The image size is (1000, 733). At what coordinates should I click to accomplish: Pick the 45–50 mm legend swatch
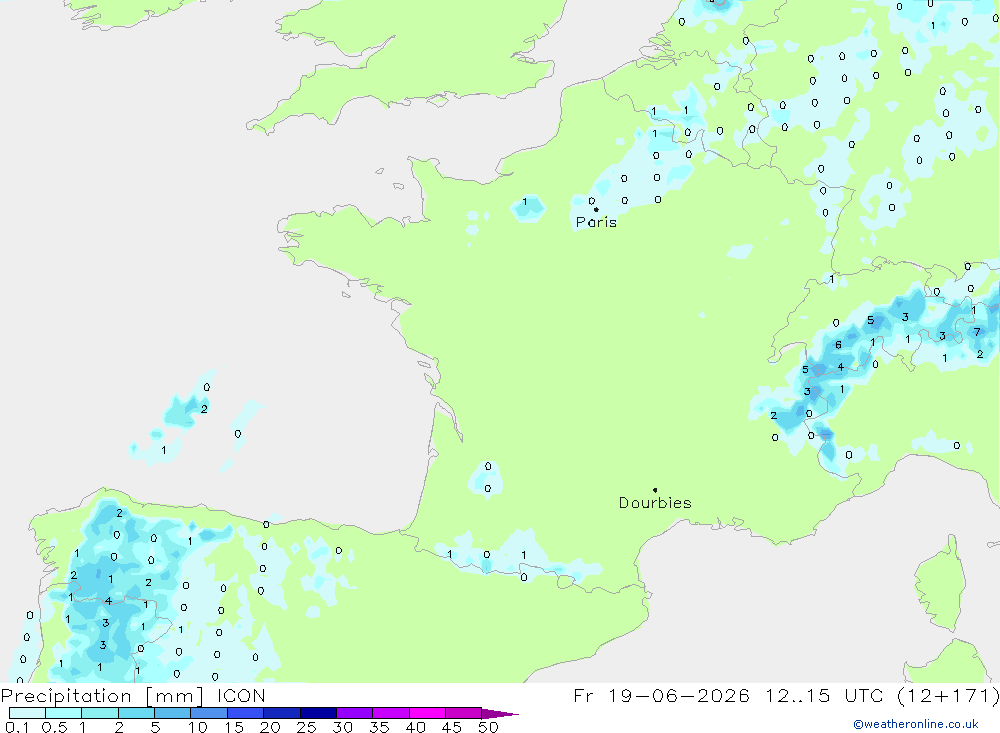(464, 713)
